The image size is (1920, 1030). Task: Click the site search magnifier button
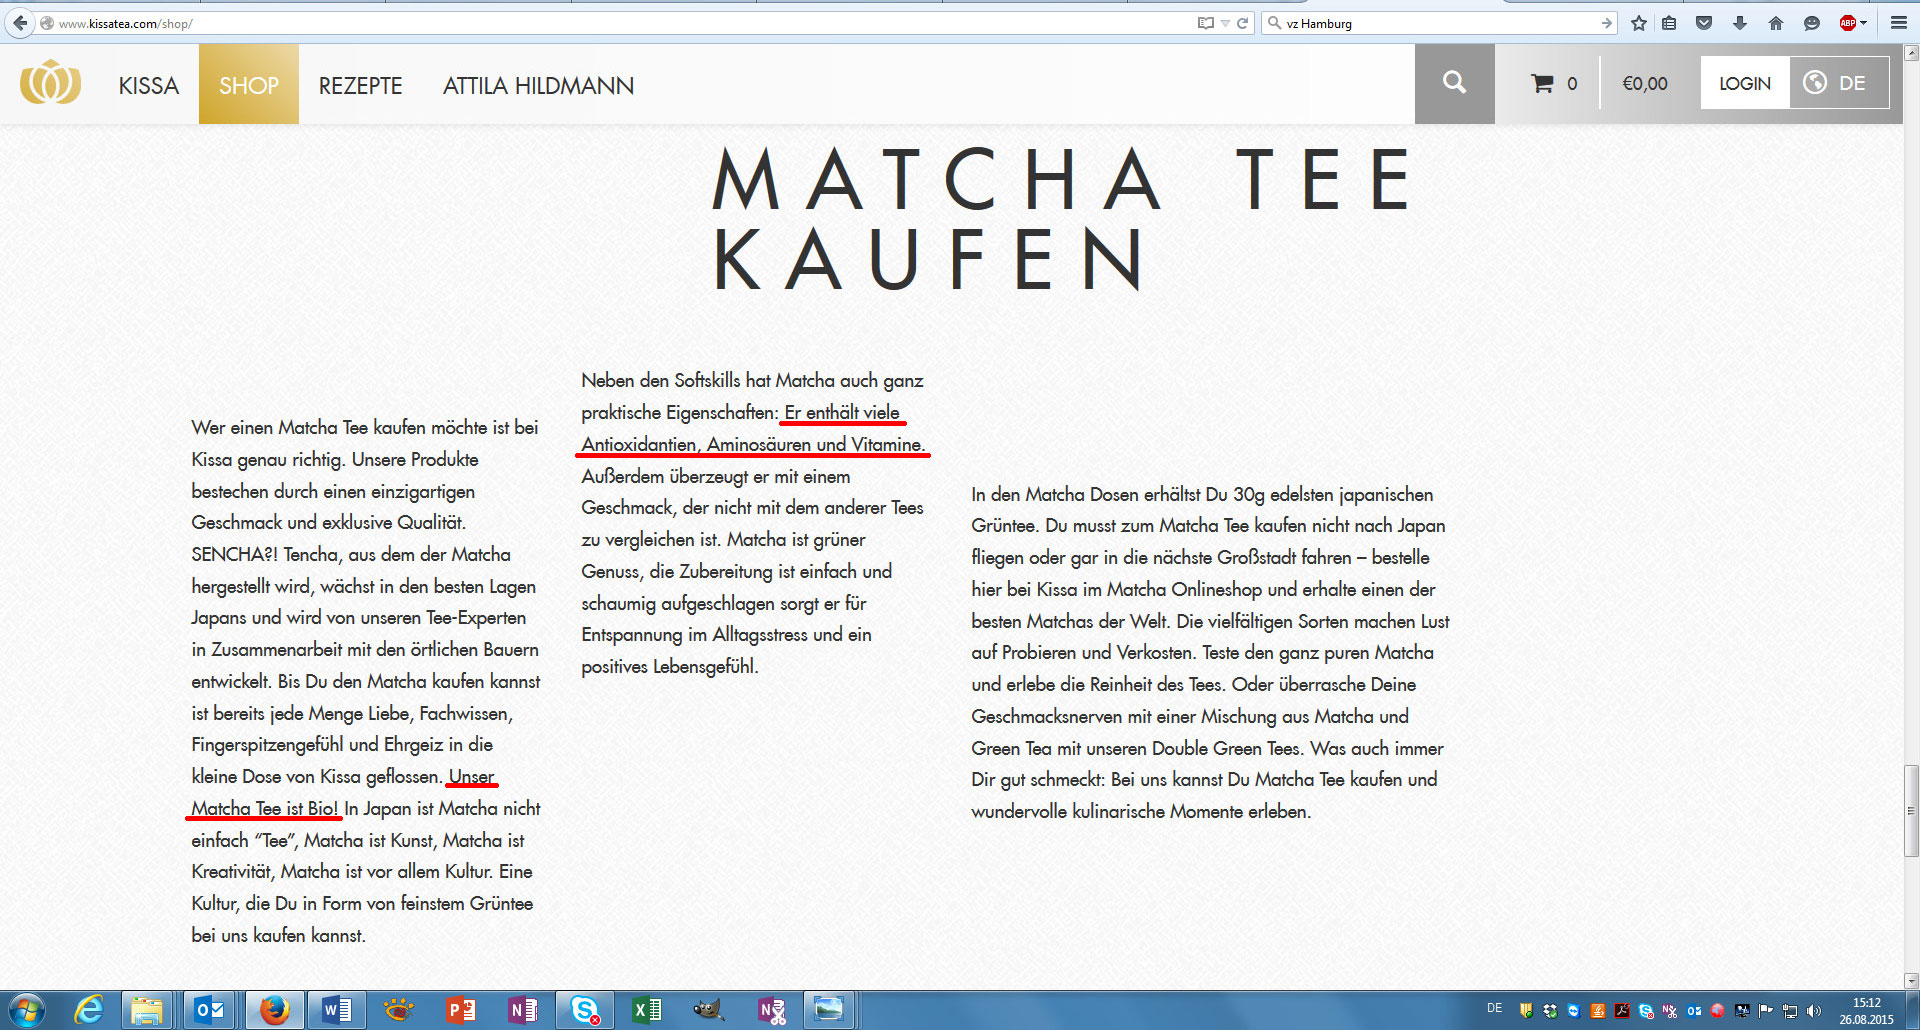(1455, 84)
